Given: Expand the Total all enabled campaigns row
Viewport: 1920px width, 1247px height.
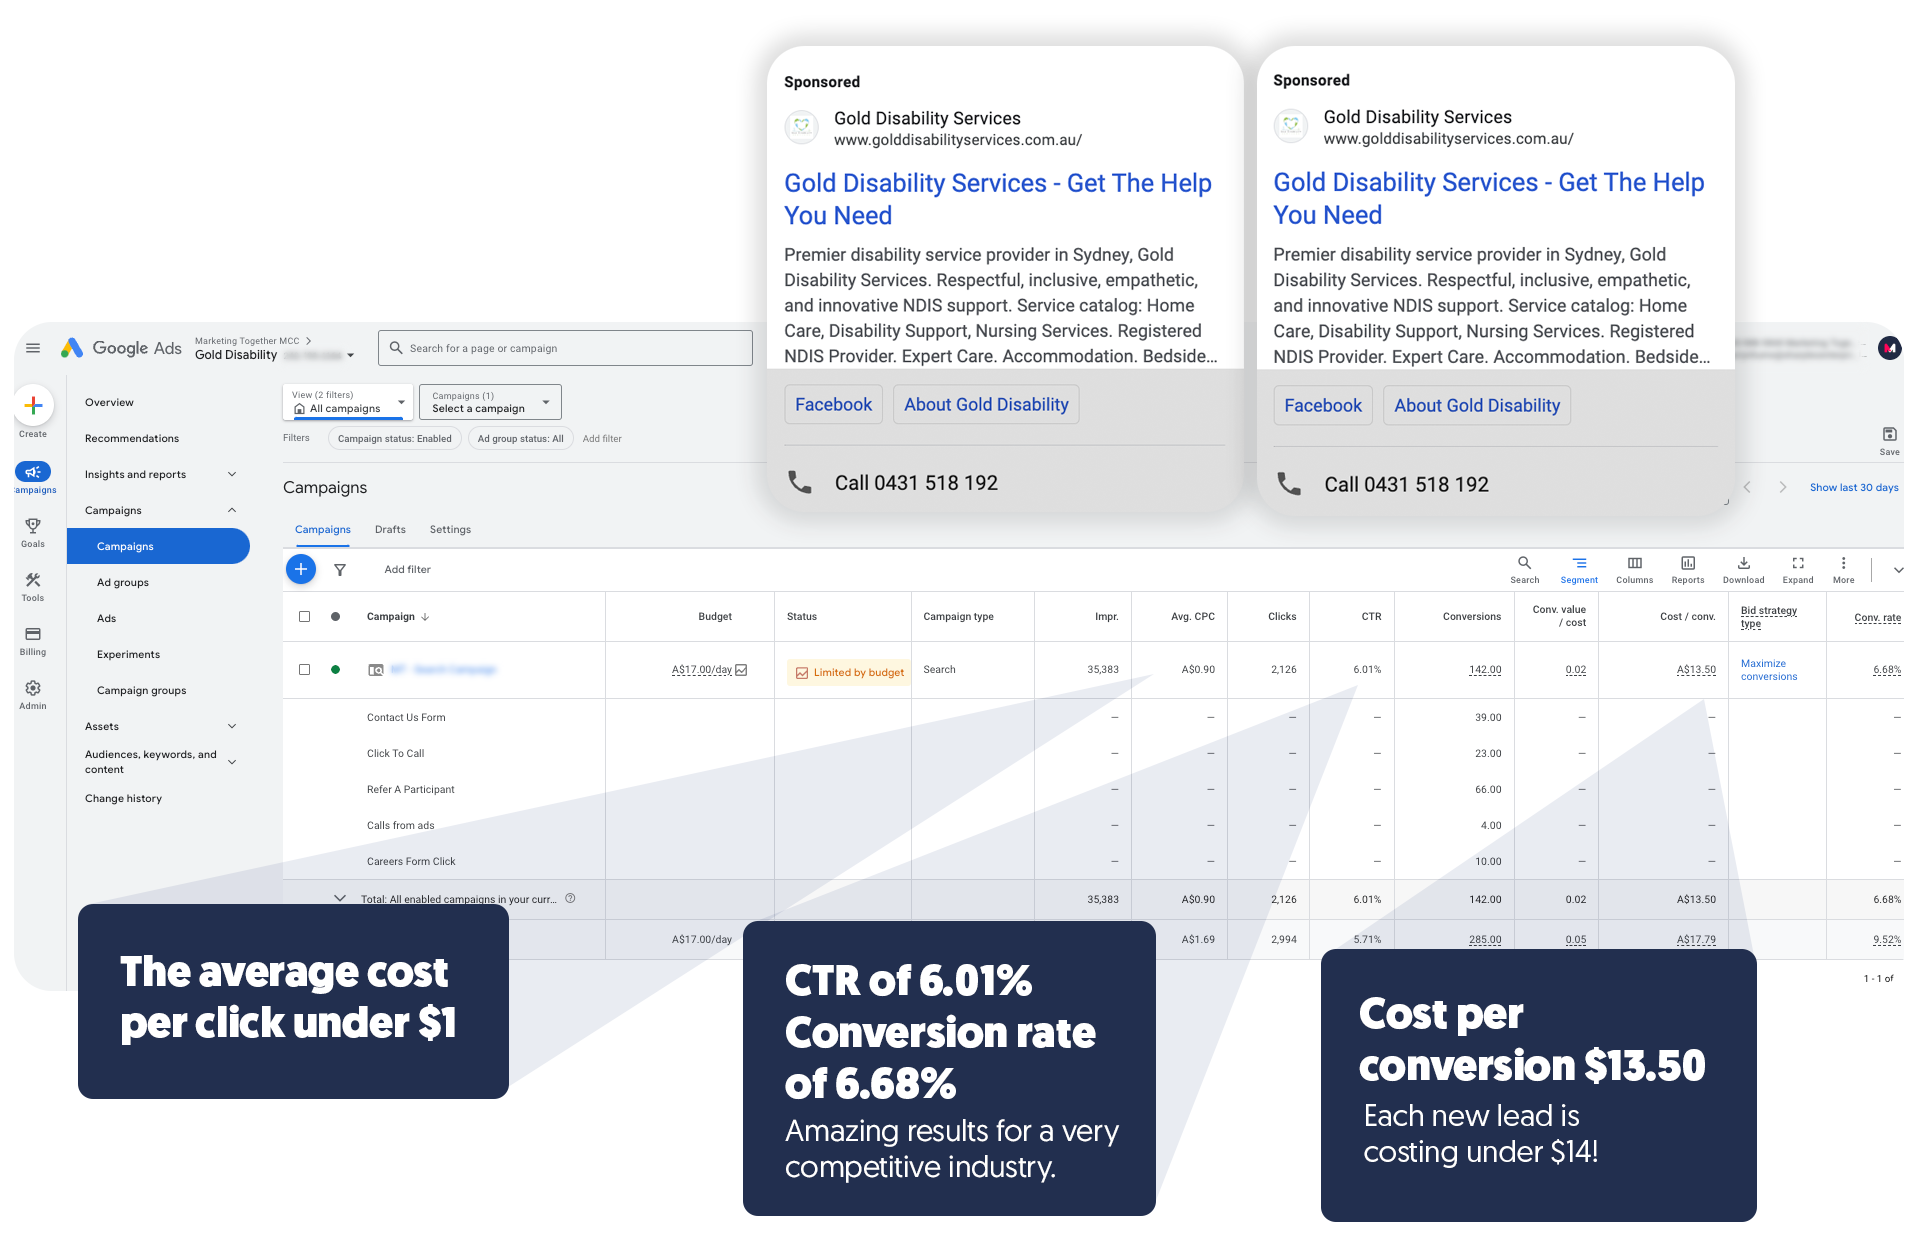Looking at the screenshot, I should coord(340,898).
